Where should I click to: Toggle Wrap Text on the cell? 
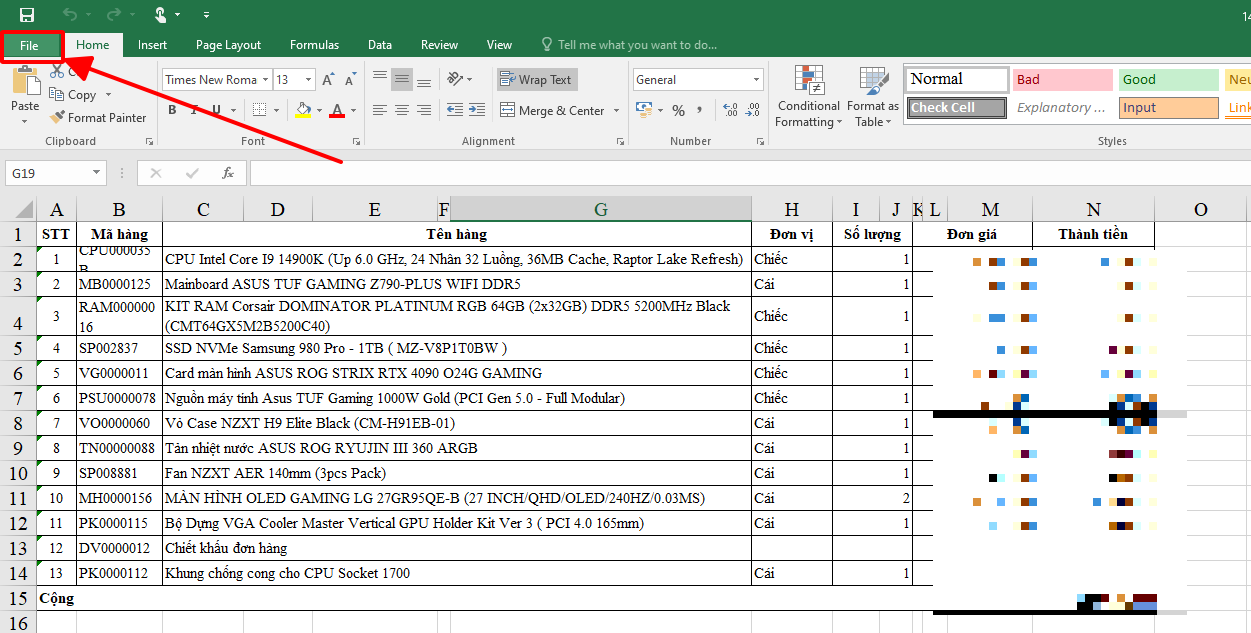pyautogui.click(x=536, y=80)
